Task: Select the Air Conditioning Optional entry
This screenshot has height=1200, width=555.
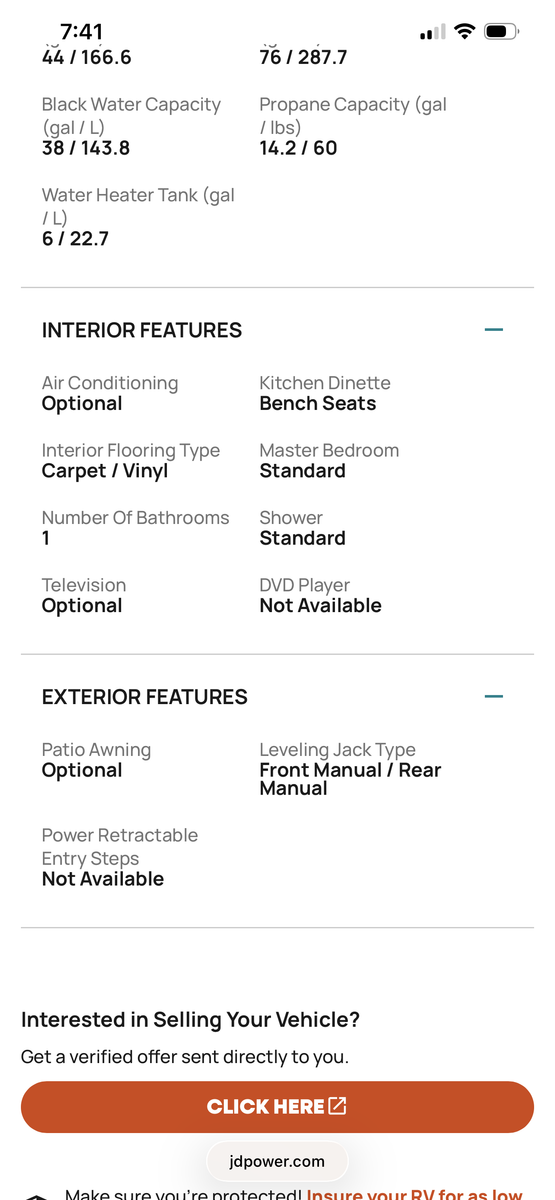Action: pos(110,393)
